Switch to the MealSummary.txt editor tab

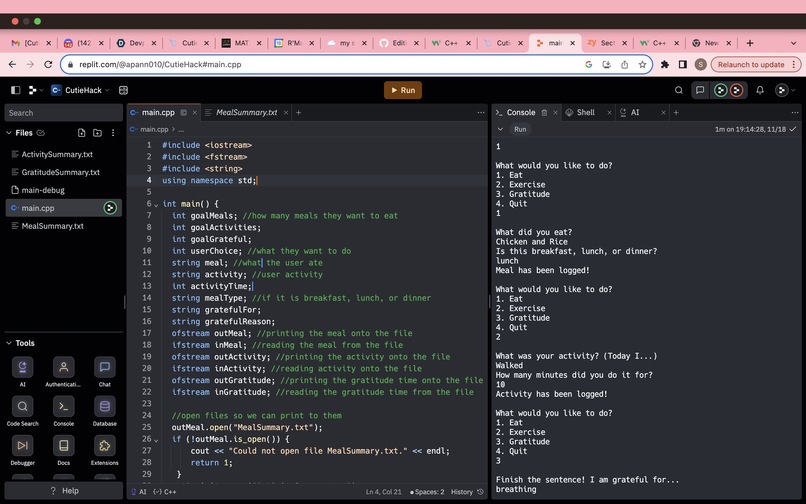[246, 113]
